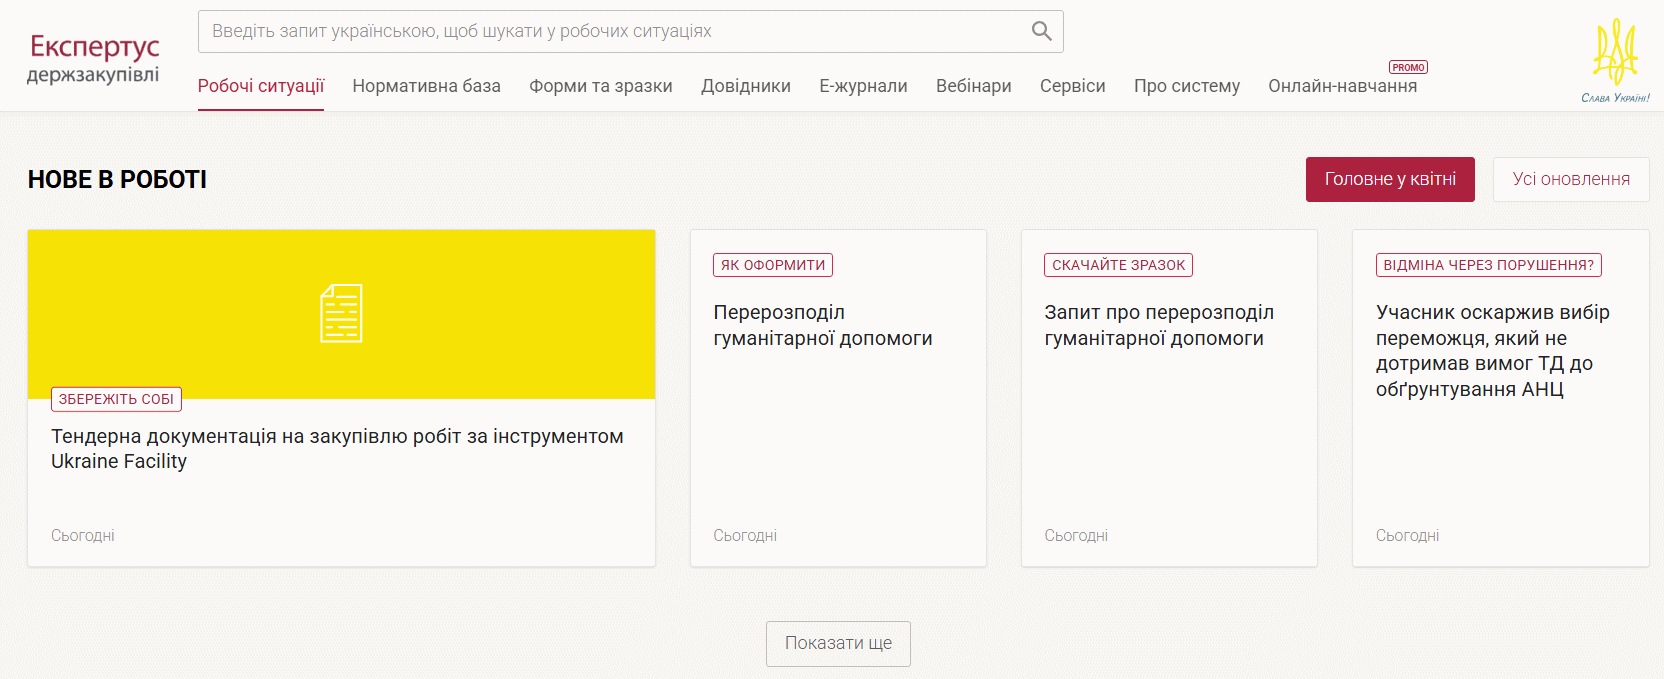Open Форми та зразки section
Screen dimensions: 1664x679
pyautogui.click(x=600, y=86)
